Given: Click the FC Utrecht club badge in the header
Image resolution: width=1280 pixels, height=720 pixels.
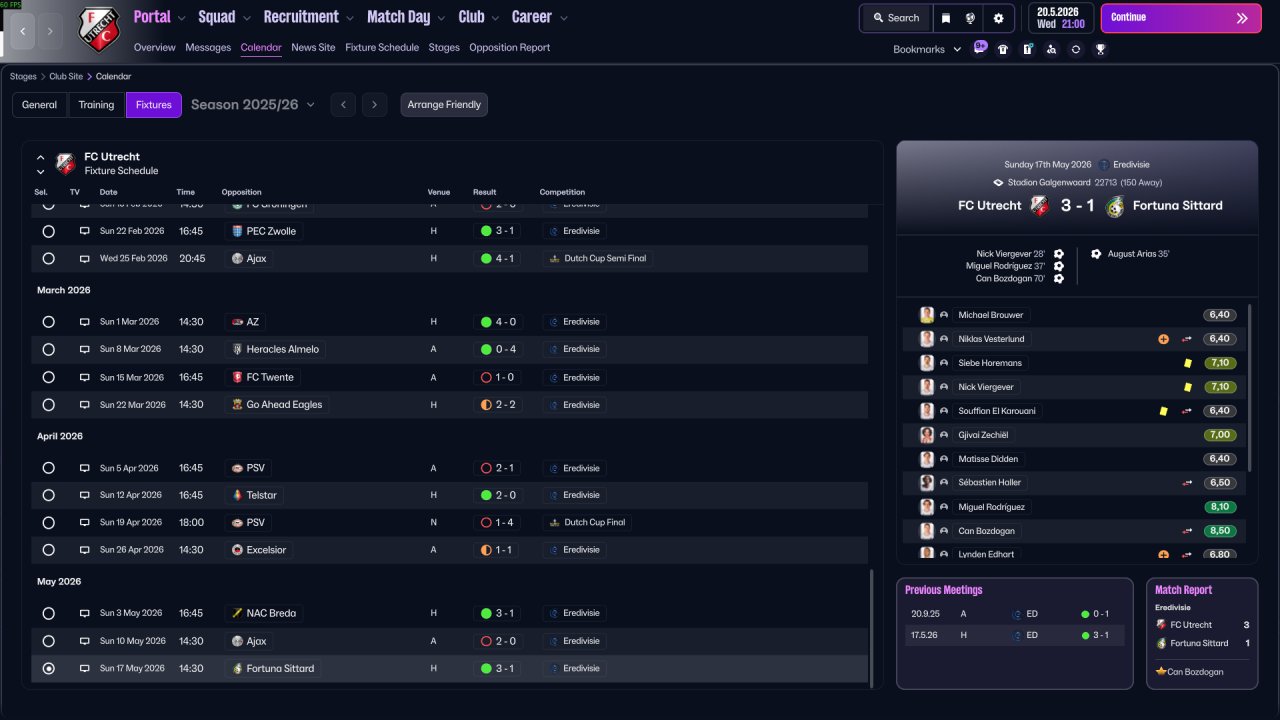Looking at the screenshot, I should [99, 29].
